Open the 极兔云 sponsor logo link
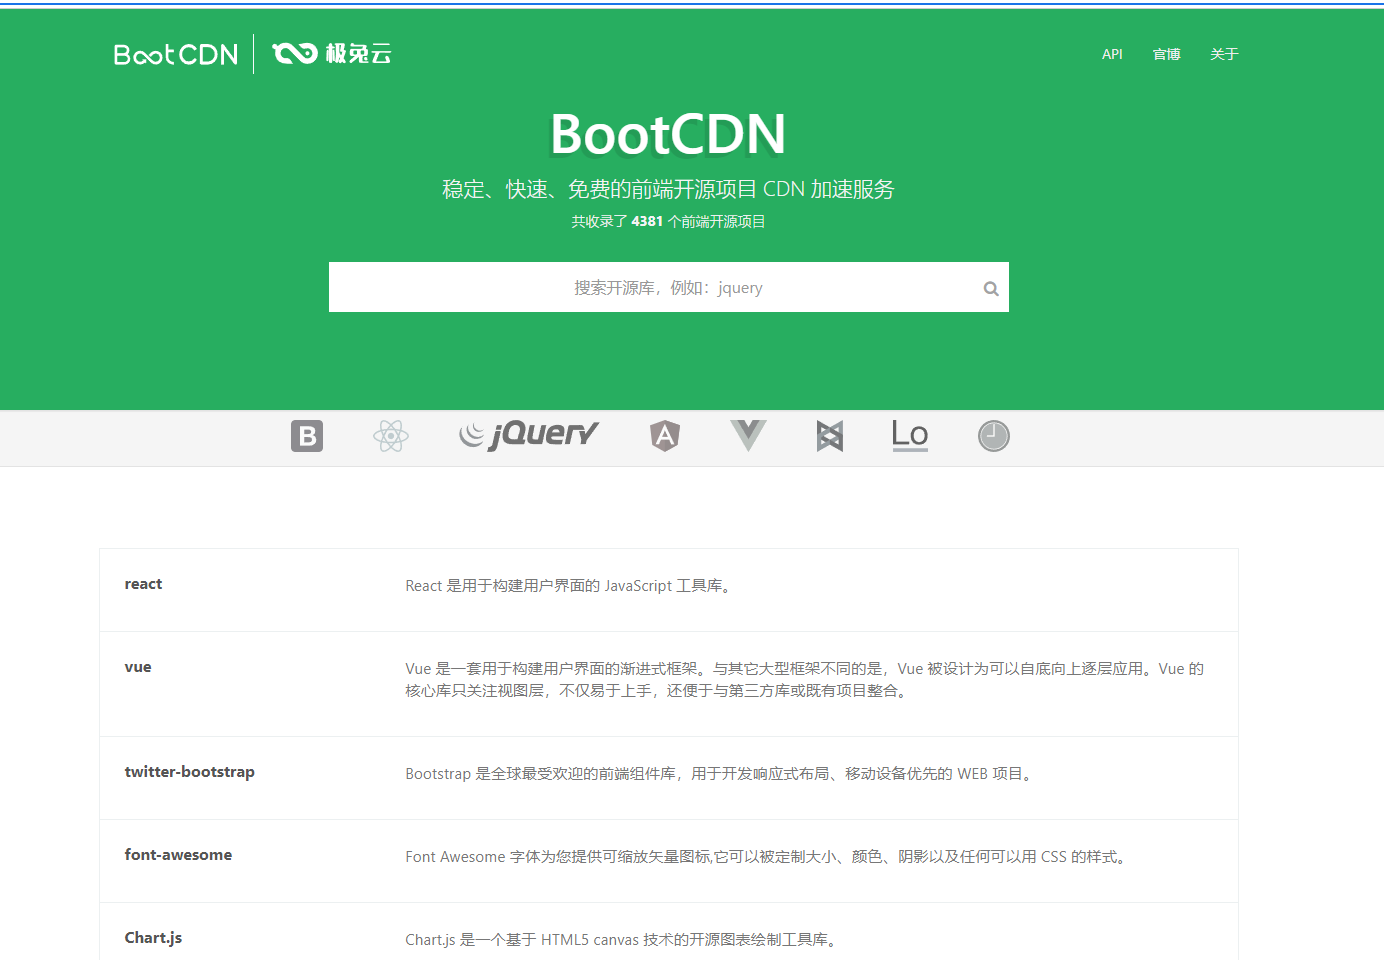Screen dimensions: 1384x960 [x=332, y=53]
